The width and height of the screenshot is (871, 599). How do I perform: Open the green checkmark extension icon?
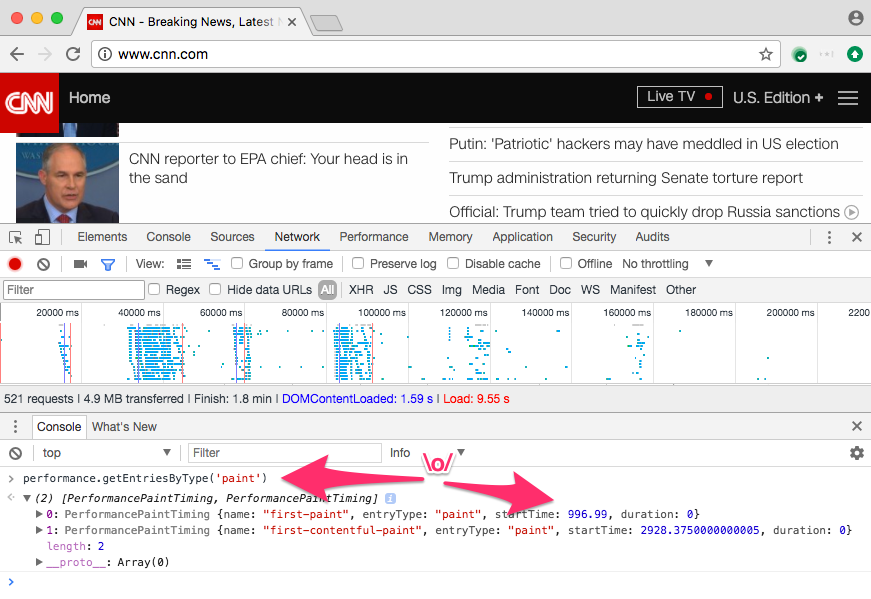coord(799,54)
